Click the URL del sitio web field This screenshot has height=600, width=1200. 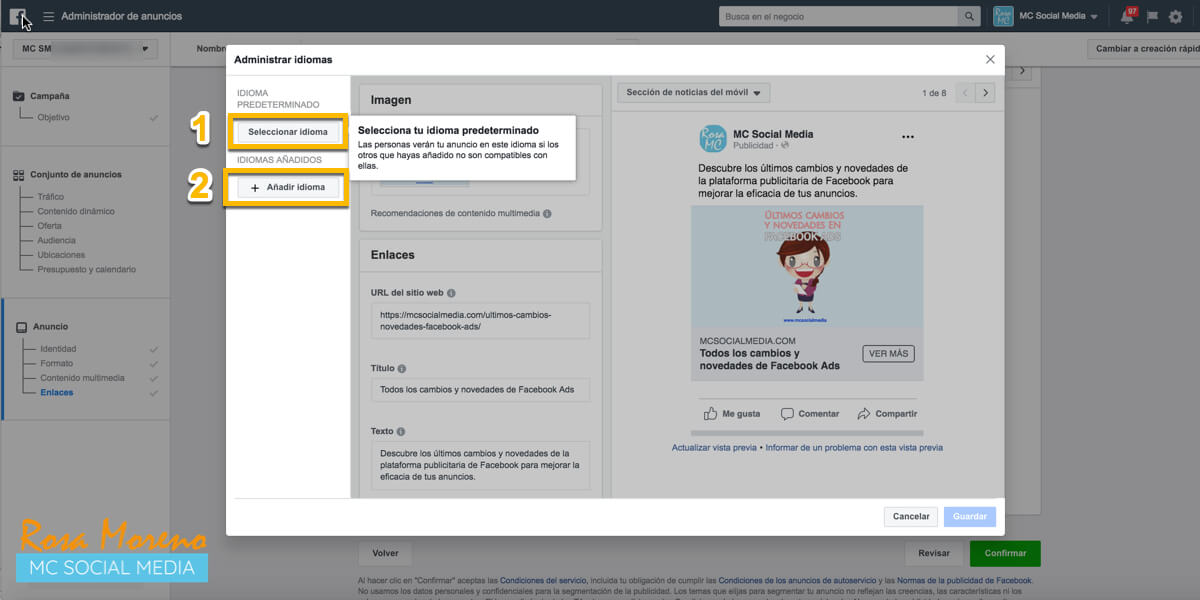[480, 321]
